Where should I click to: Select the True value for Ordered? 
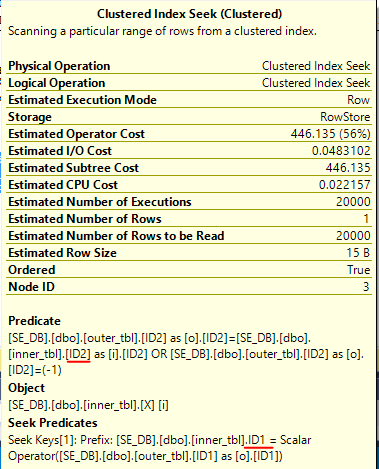pyautogui.click(x=358, y=270)
